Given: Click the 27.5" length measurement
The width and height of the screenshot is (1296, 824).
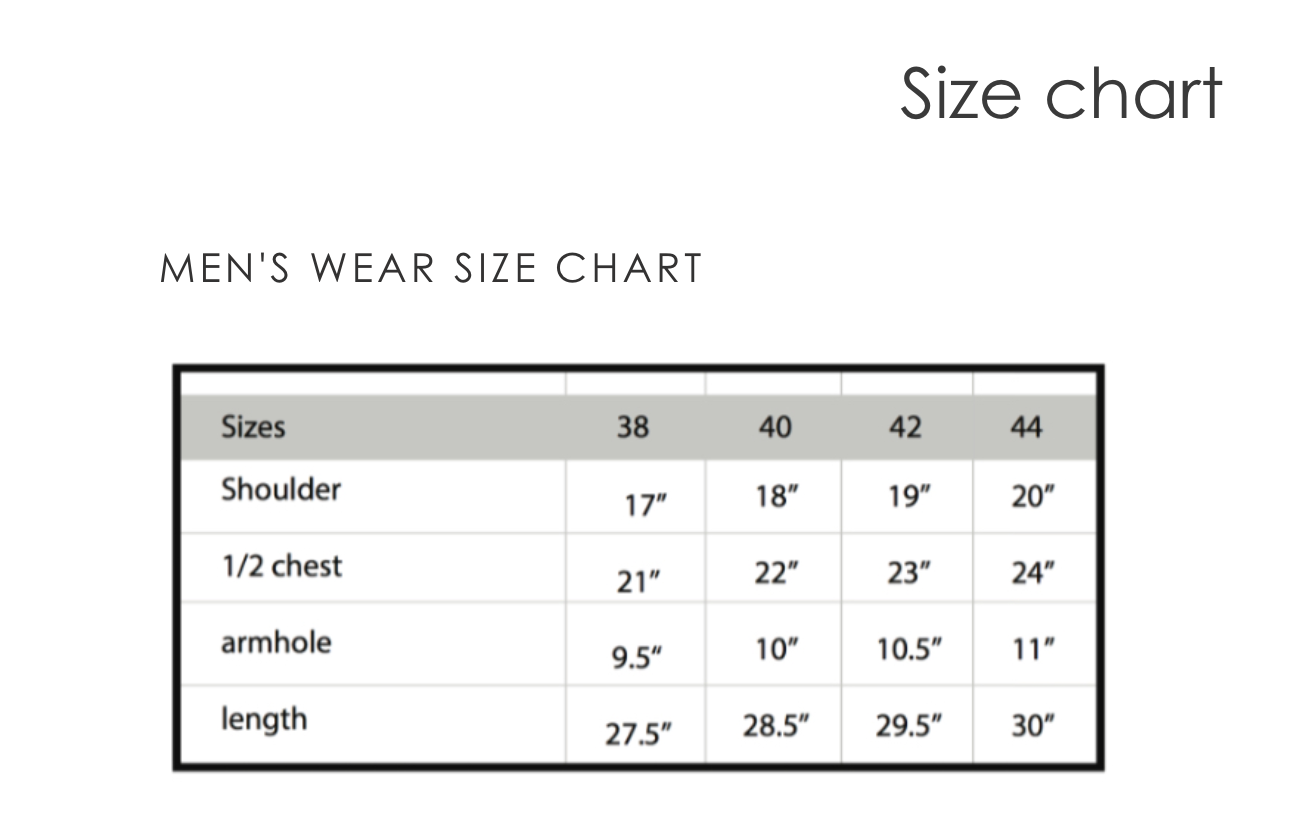Looking at the screenshot, I should pyautogui.click(x=638, y=735).
